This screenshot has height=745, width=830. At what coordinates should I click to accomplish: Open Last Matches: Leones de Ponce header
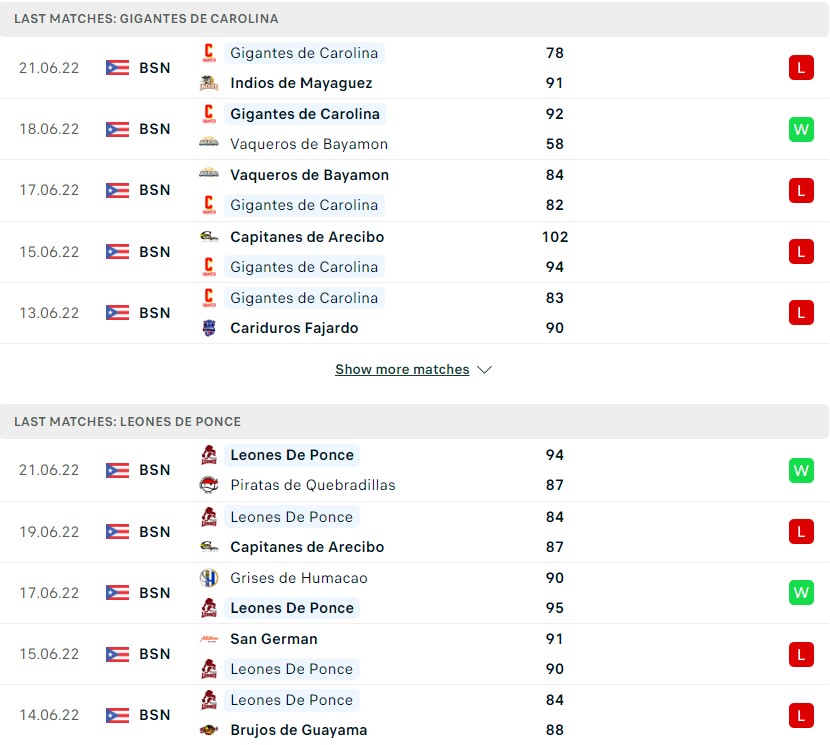[127, 421]
